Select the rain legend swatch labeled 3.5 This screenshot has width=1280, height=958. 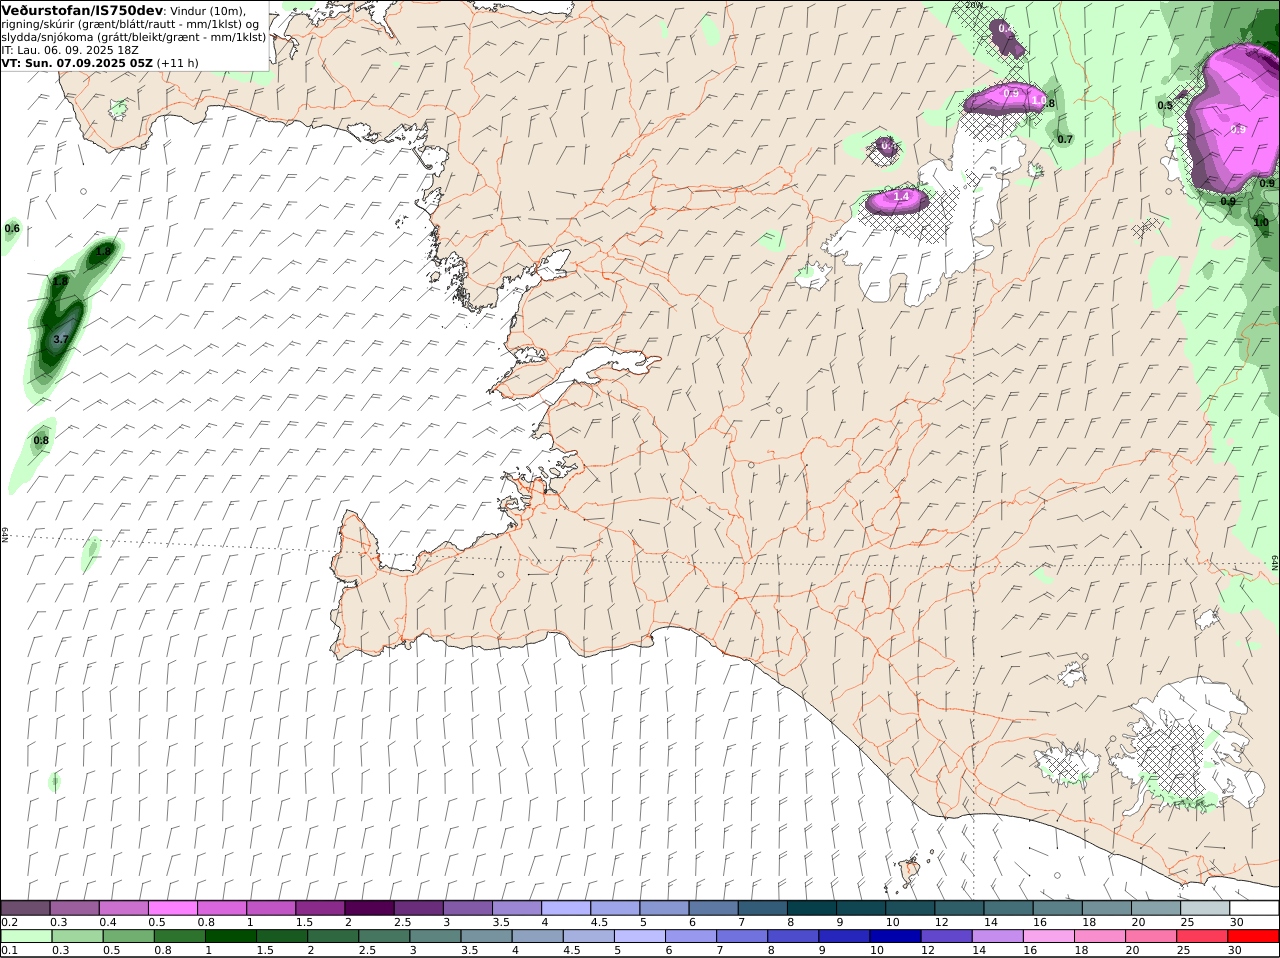click(486, 936)
